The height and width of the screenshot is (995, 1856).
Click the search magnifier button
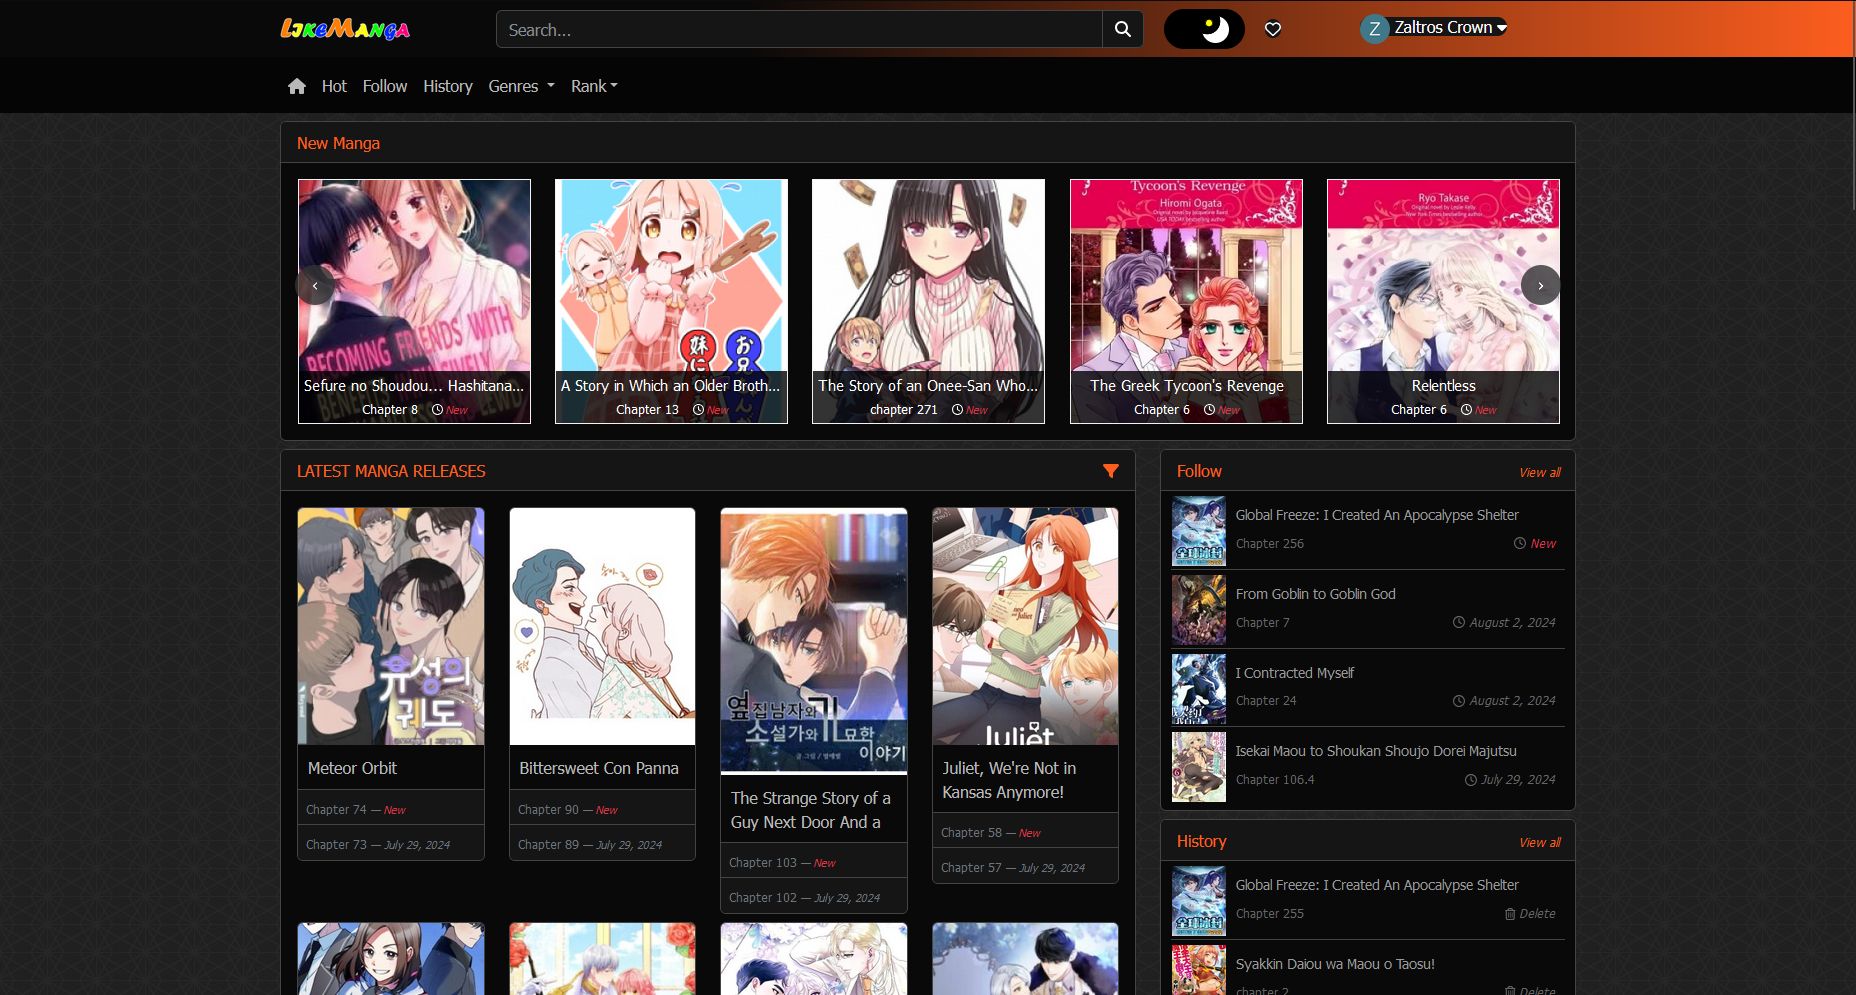[x=1123, y=29]
